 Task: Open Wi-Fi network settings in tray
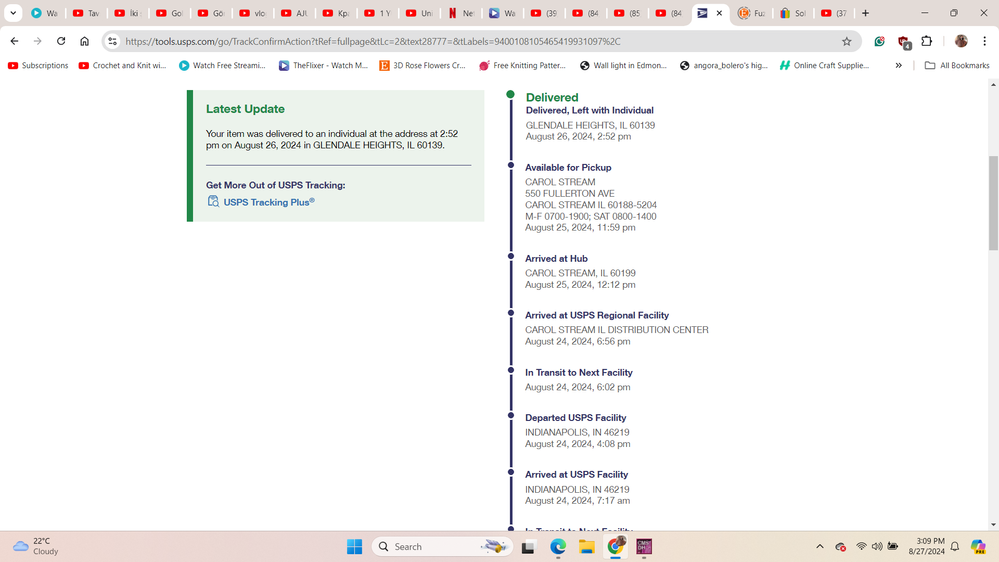pos(861,547)
